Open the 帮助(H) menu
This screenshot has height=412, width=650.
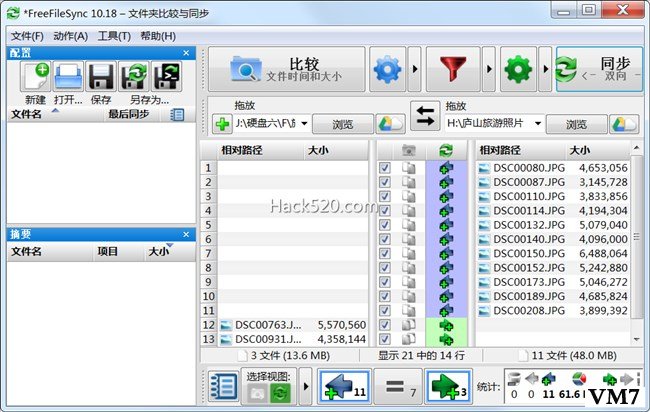pos(158,36)
